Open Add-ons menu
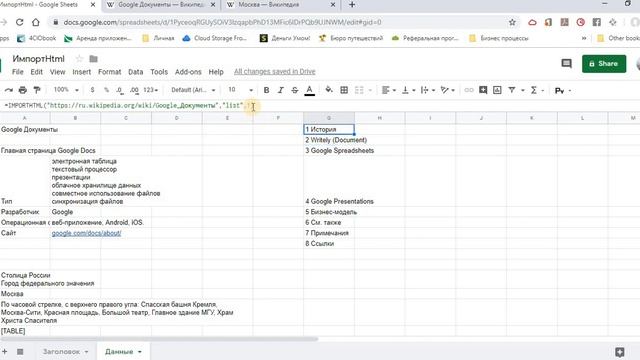The height and width of the screenshot is (360, 640). point(188,72)
